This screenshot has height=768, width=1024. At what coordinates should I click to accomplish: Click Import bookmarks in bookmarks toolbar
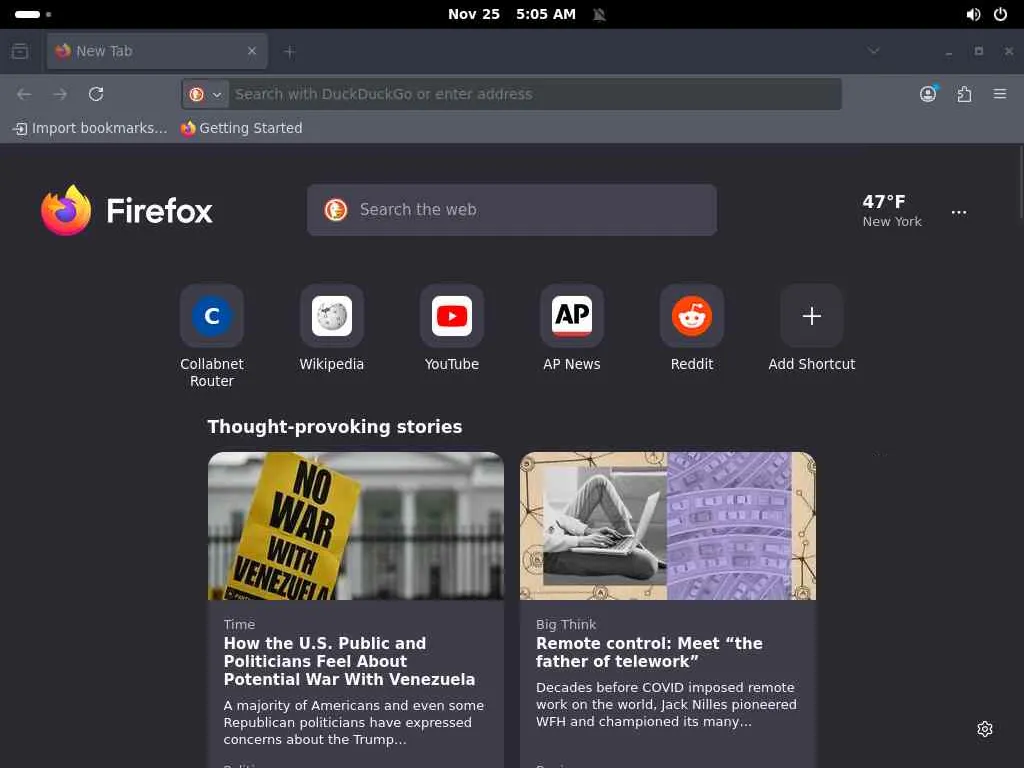pyautogui.click(x=90, y=128)
